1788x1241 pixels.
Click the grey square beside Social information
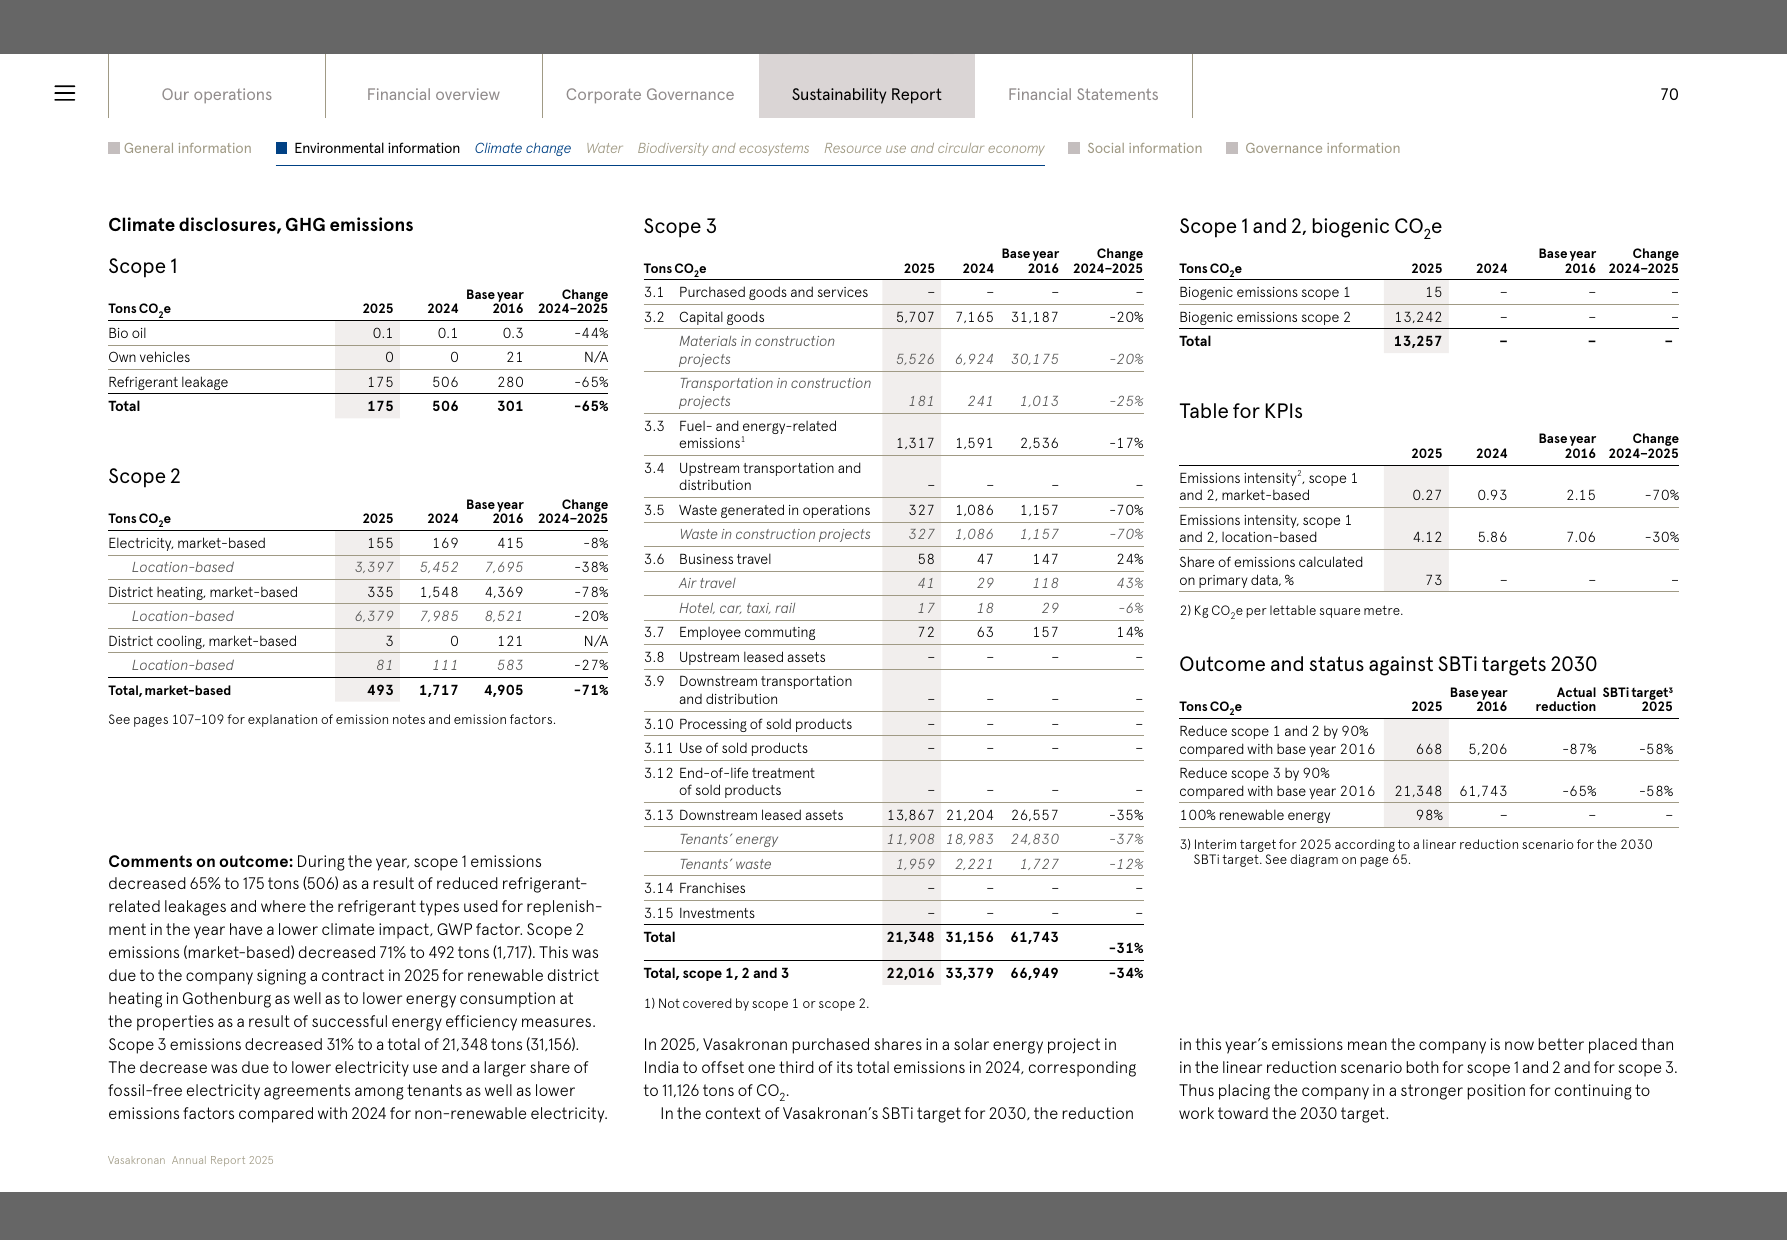pyautogui.click(x=1074, y=148)
